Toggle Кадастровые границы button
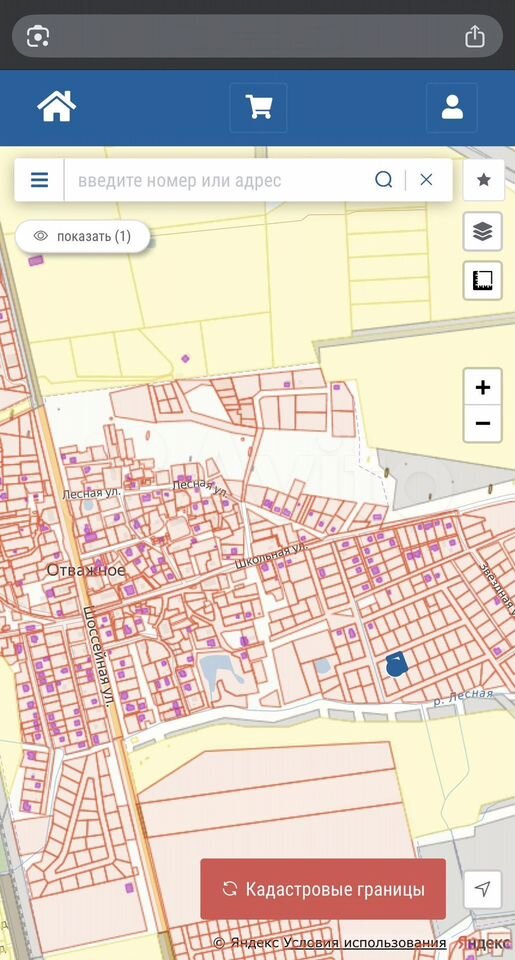Screen dimensions: 515x960 coord(323,889)
